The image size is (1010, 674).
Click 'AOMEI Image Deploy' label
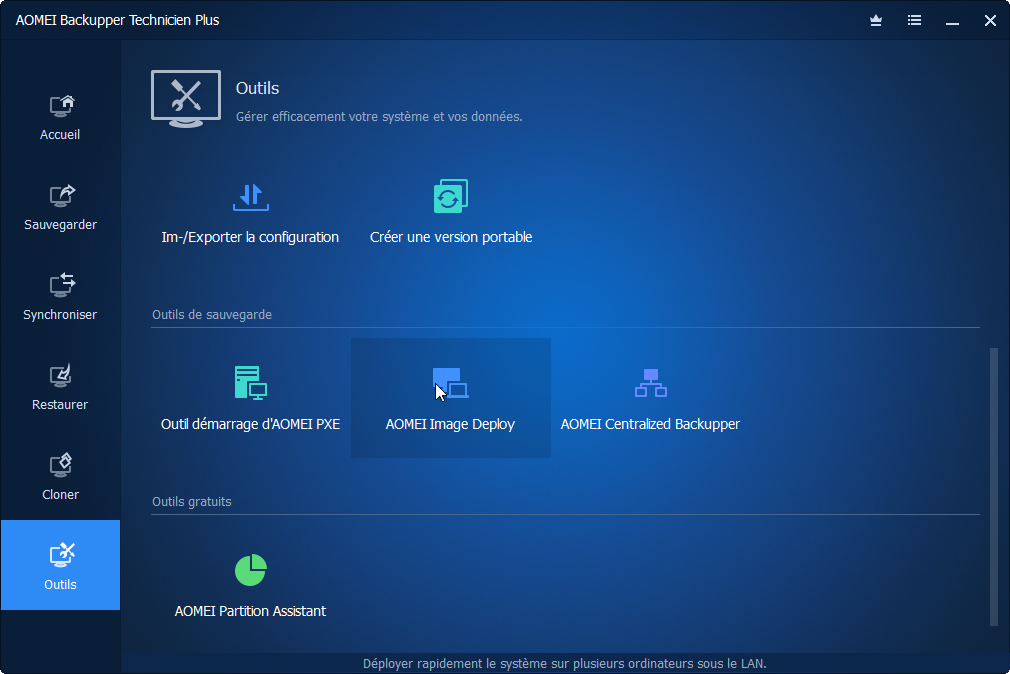pyautogui.click(x=450, y=424)
